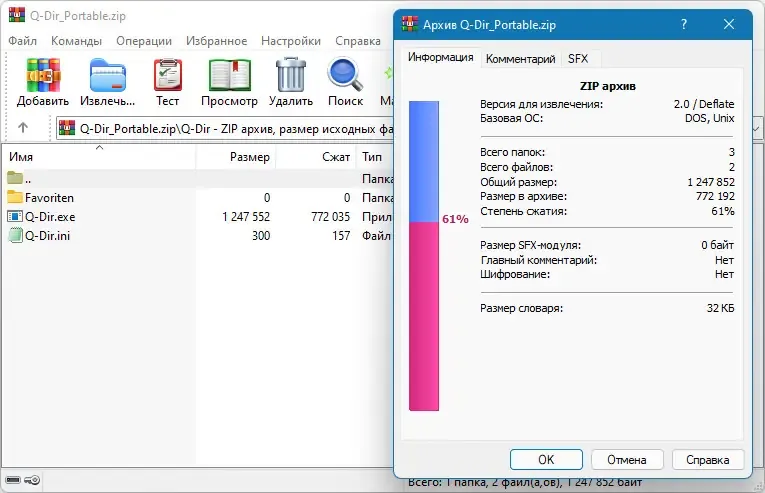
Task: Confirm dialog with OK button
Action: click(546, 459)
